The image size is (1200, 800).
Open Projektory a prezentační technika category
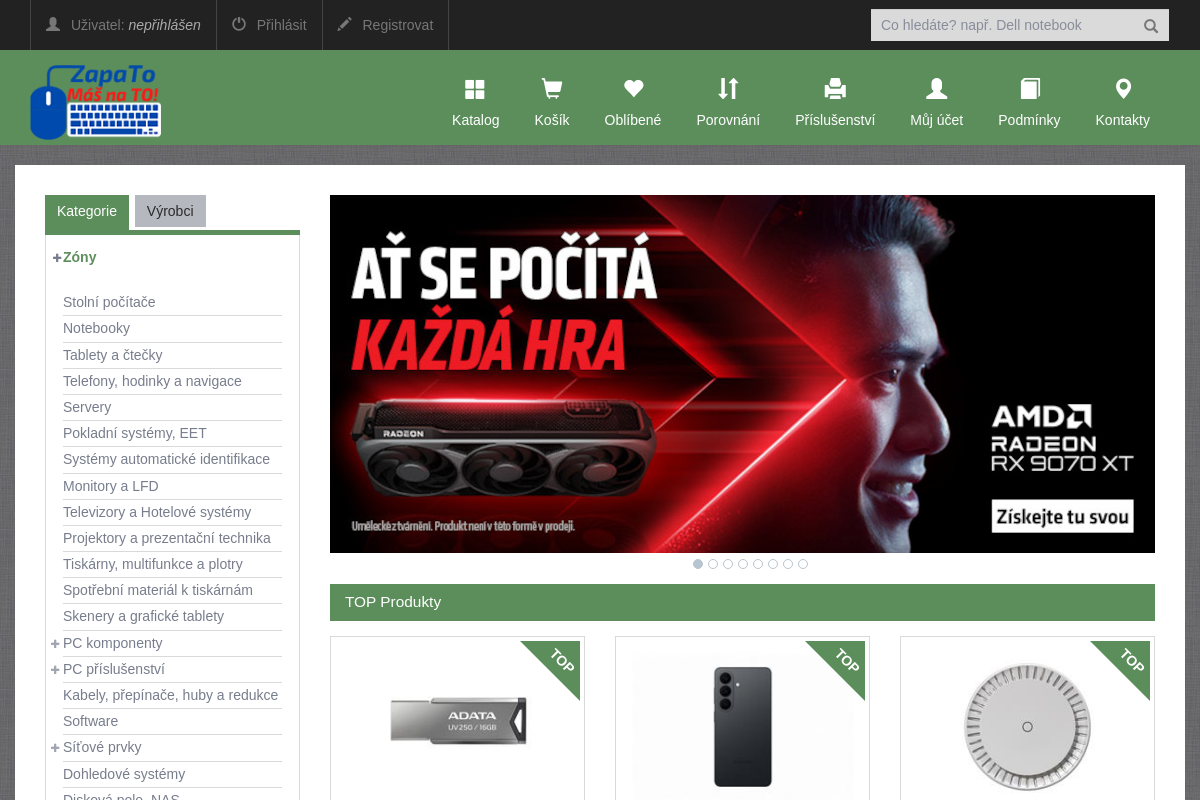167,538
